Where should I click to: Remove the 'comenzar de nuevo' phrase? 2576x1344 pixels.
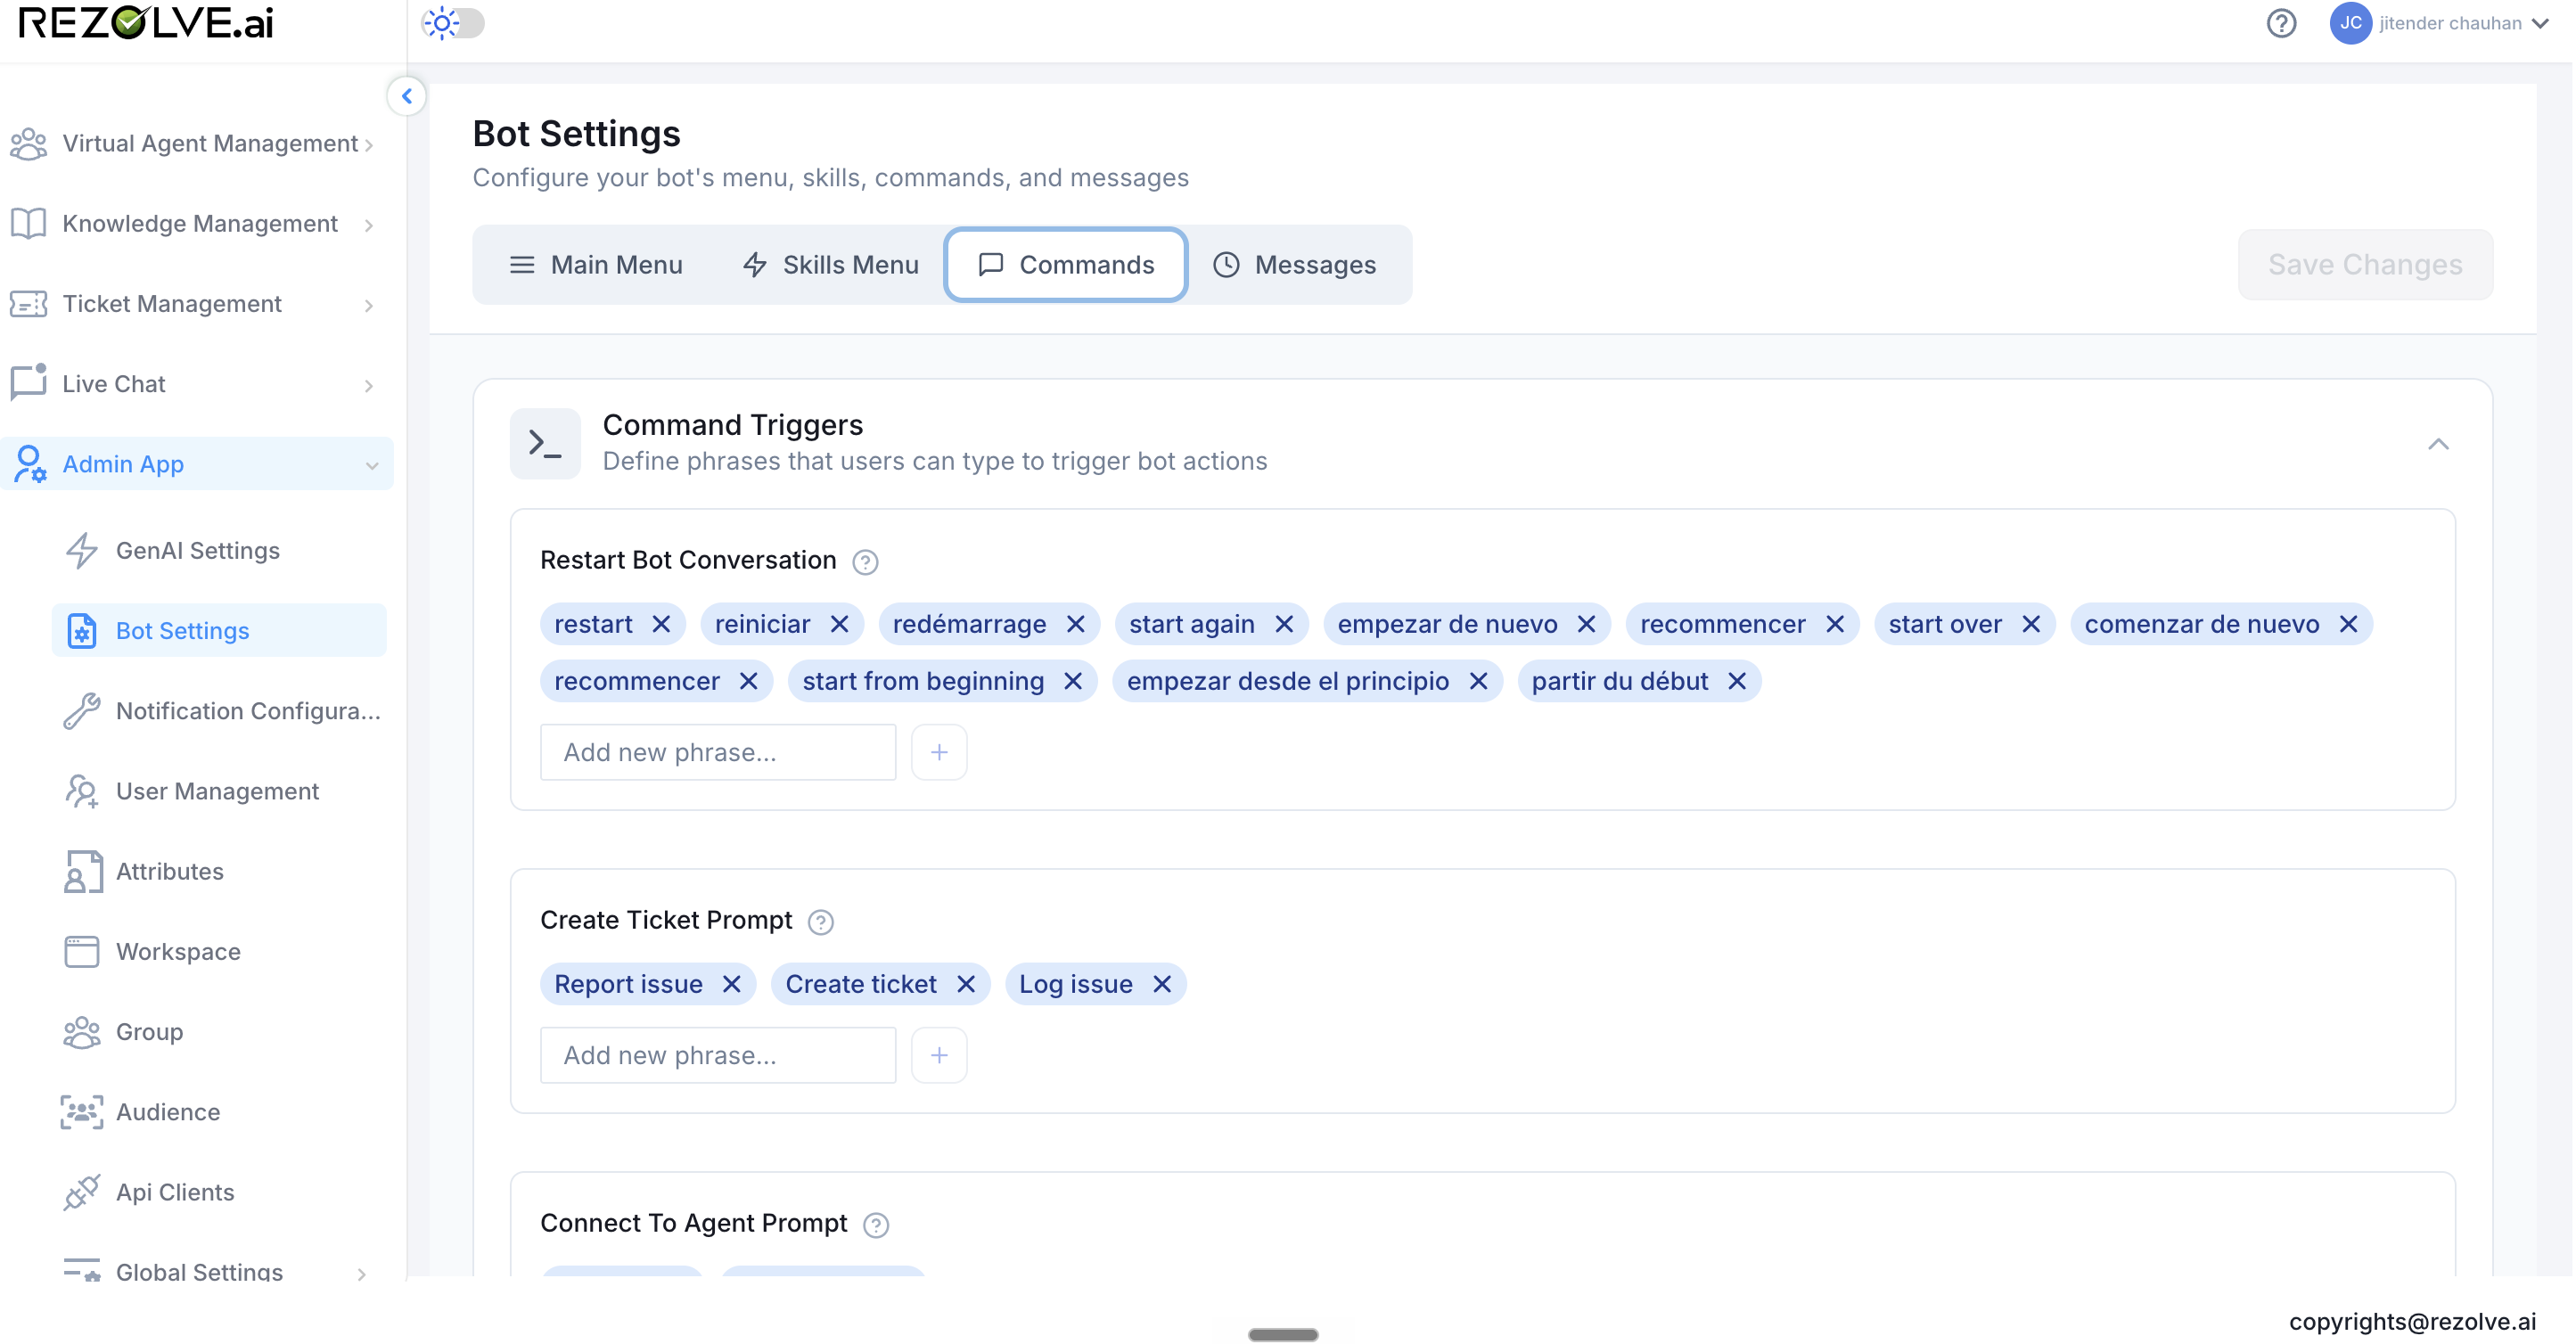[x=2348, y=624]
